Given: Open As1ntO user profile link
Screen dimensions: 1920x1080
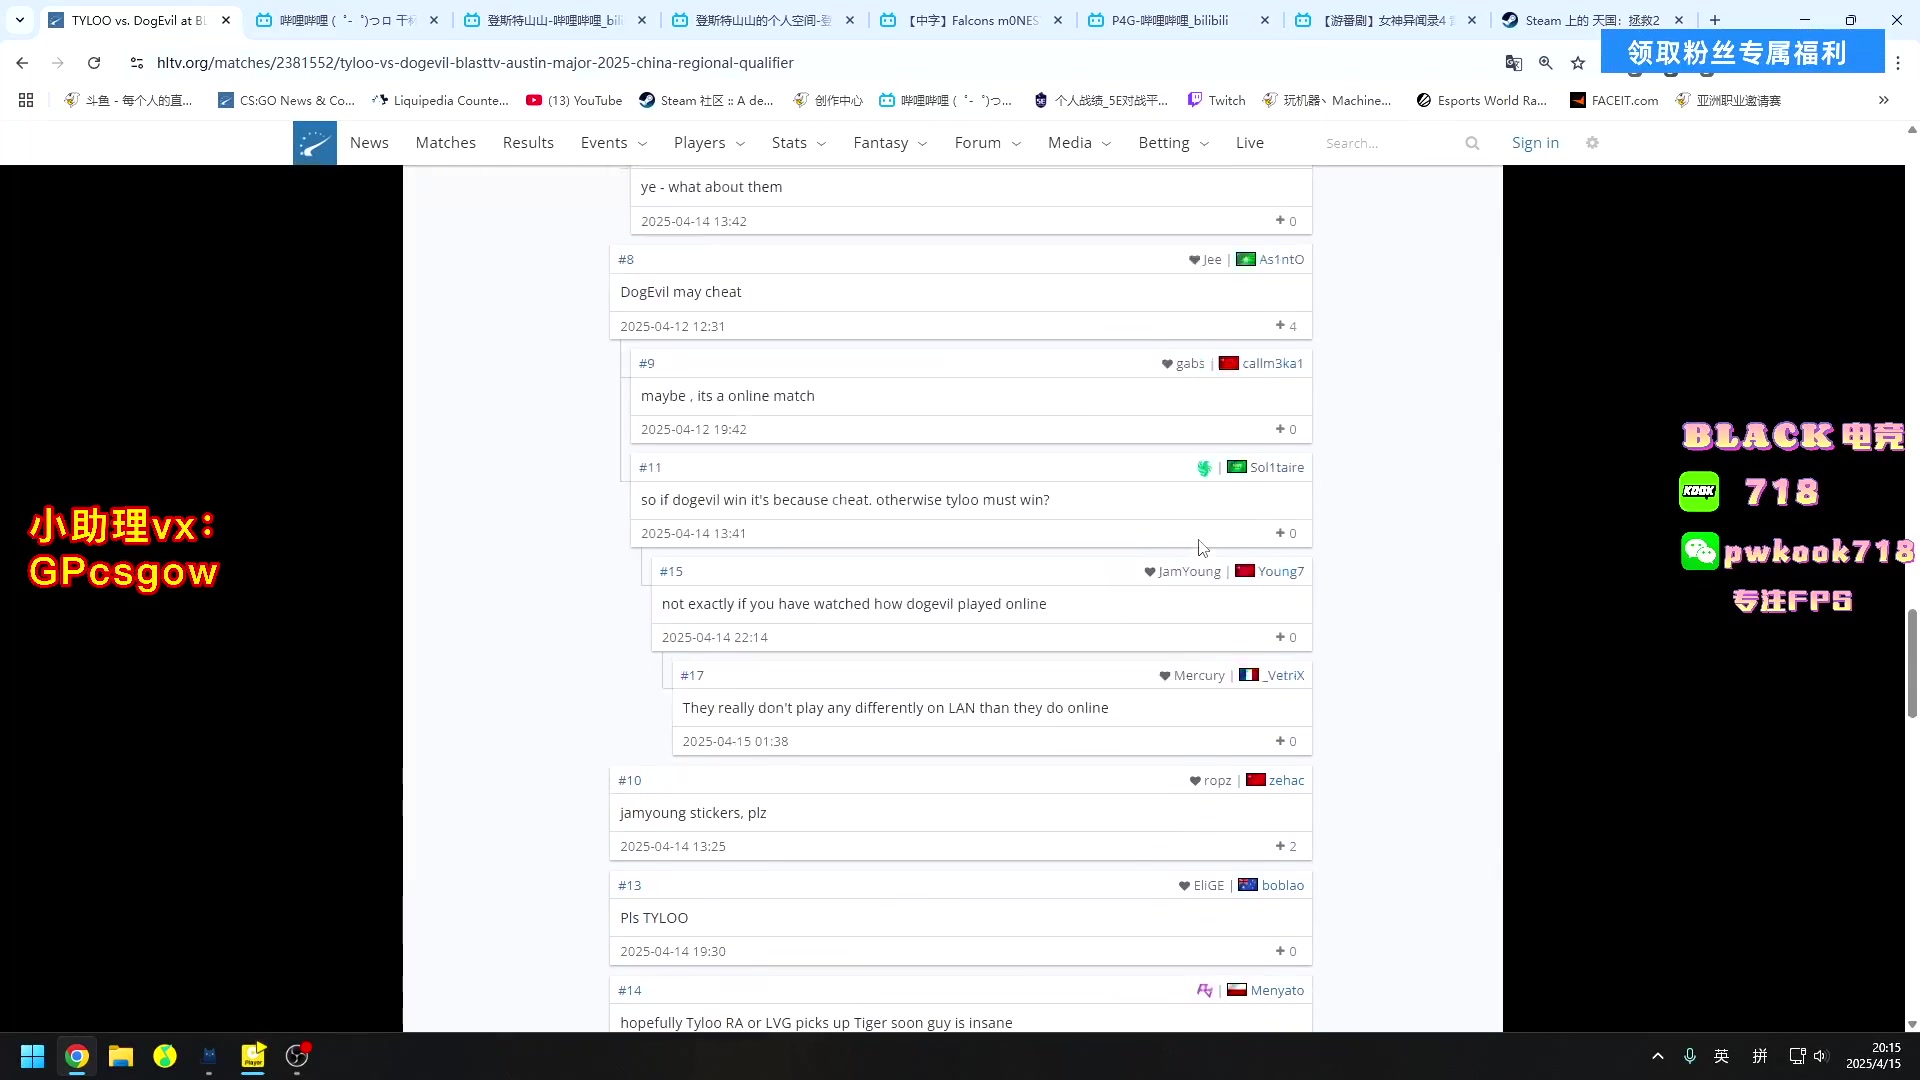Looking at the screenshot, I should tap(1281, 259).
